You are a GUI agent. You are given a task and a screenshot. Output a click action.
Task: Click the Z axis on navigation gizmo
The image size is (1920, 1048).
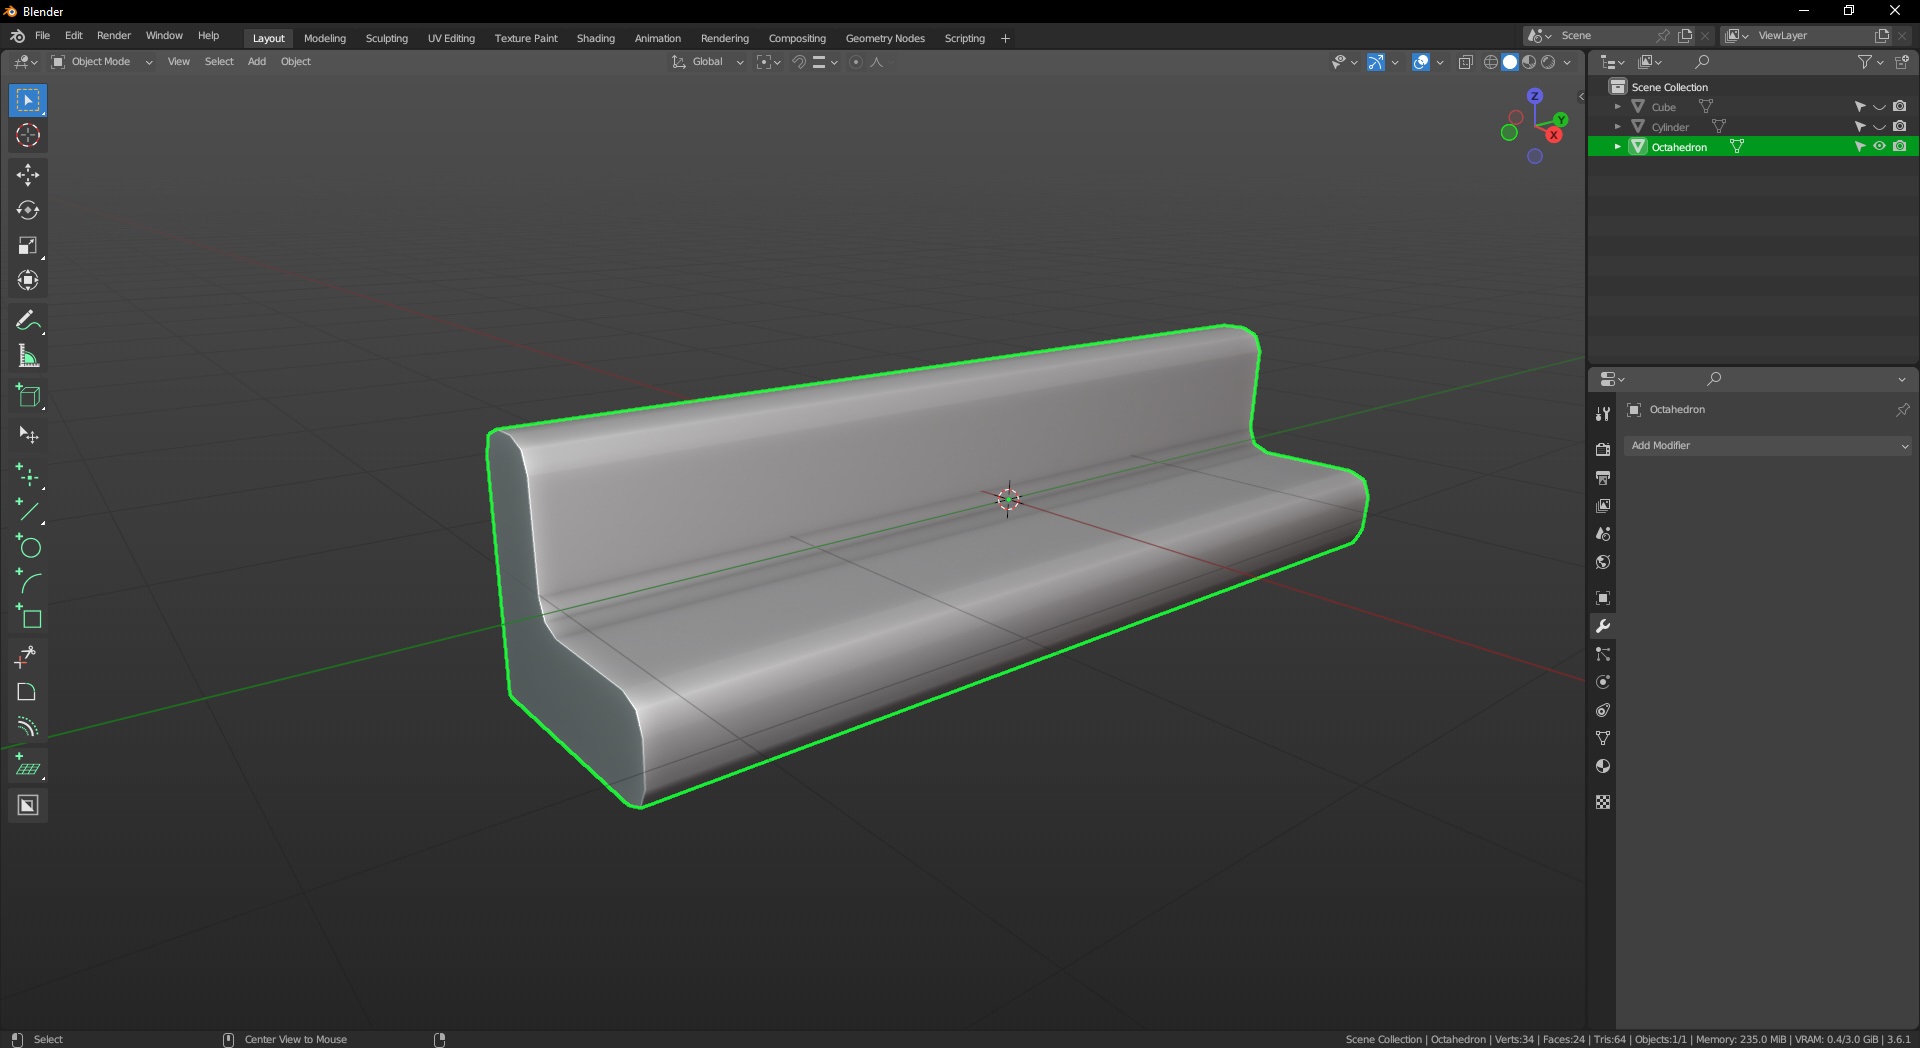tap(1534, 96)
